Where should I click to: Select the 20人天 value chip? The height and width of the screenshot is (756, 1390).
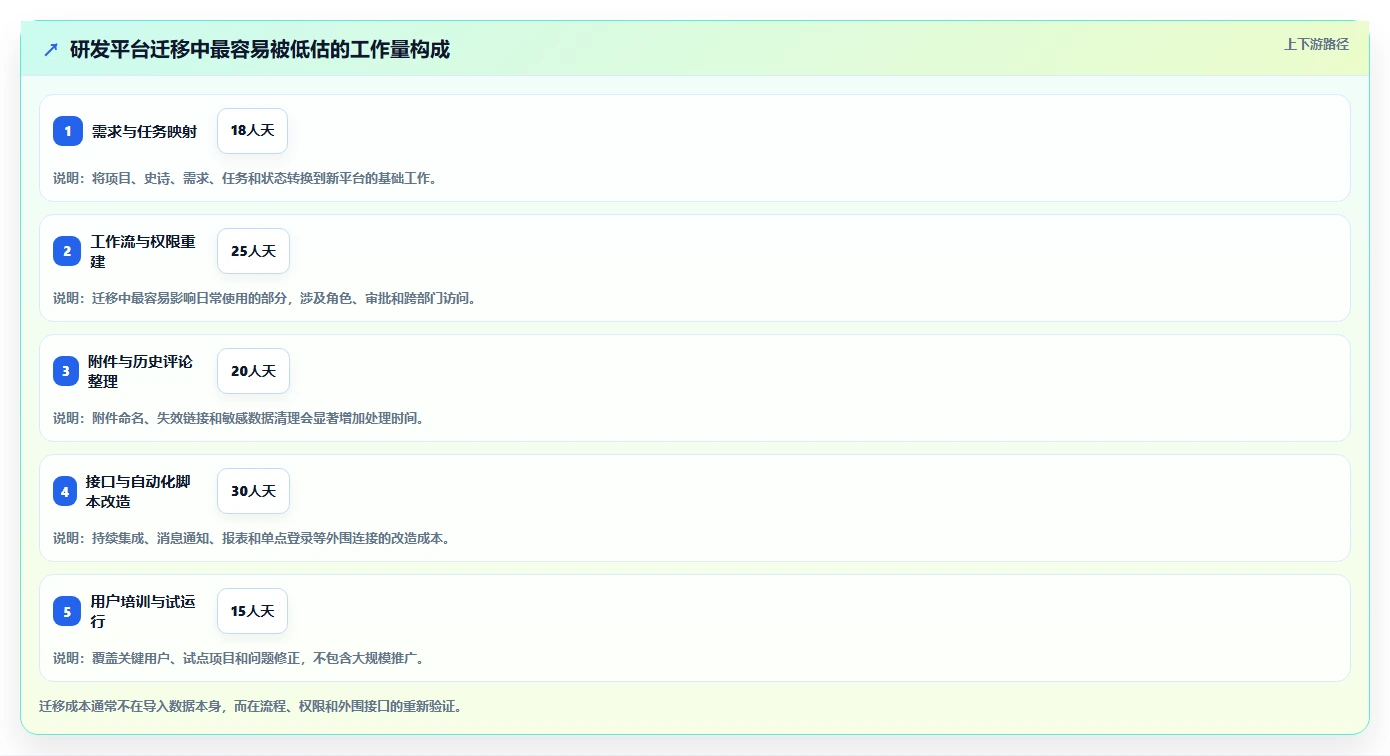[x=253, y=371]
